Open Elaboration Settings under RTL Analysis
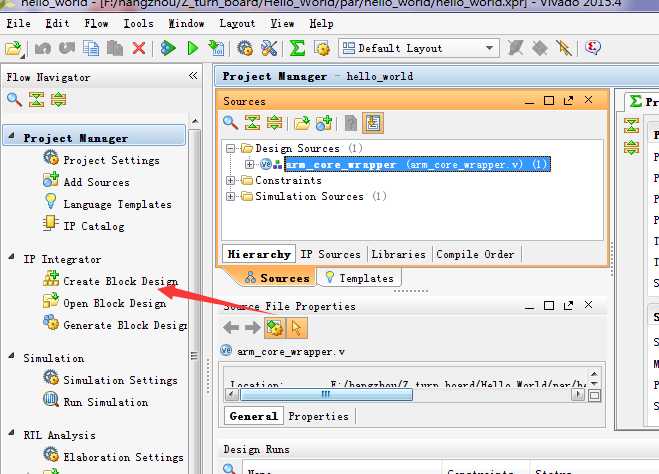This screenshot has width=659, height=474. (x=113, y=457)
